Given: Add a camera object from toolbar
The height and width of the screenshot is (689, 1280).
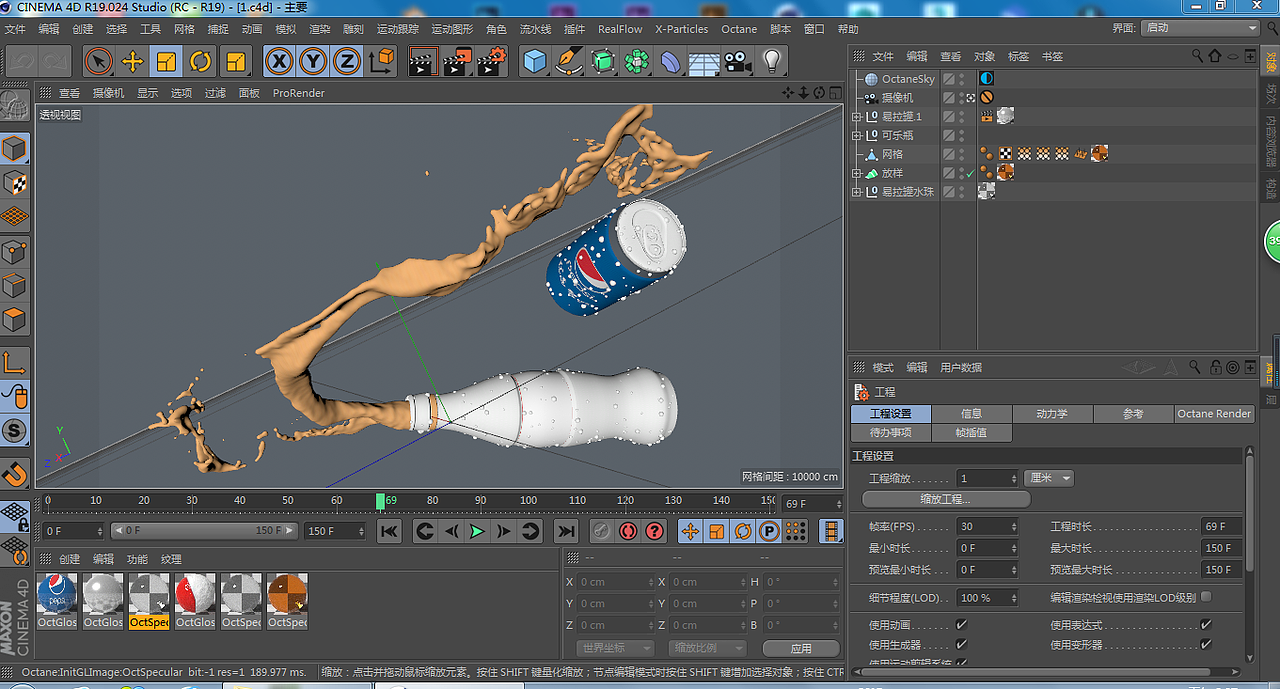Looking at the screenshot, I should [x=738, y=62].
